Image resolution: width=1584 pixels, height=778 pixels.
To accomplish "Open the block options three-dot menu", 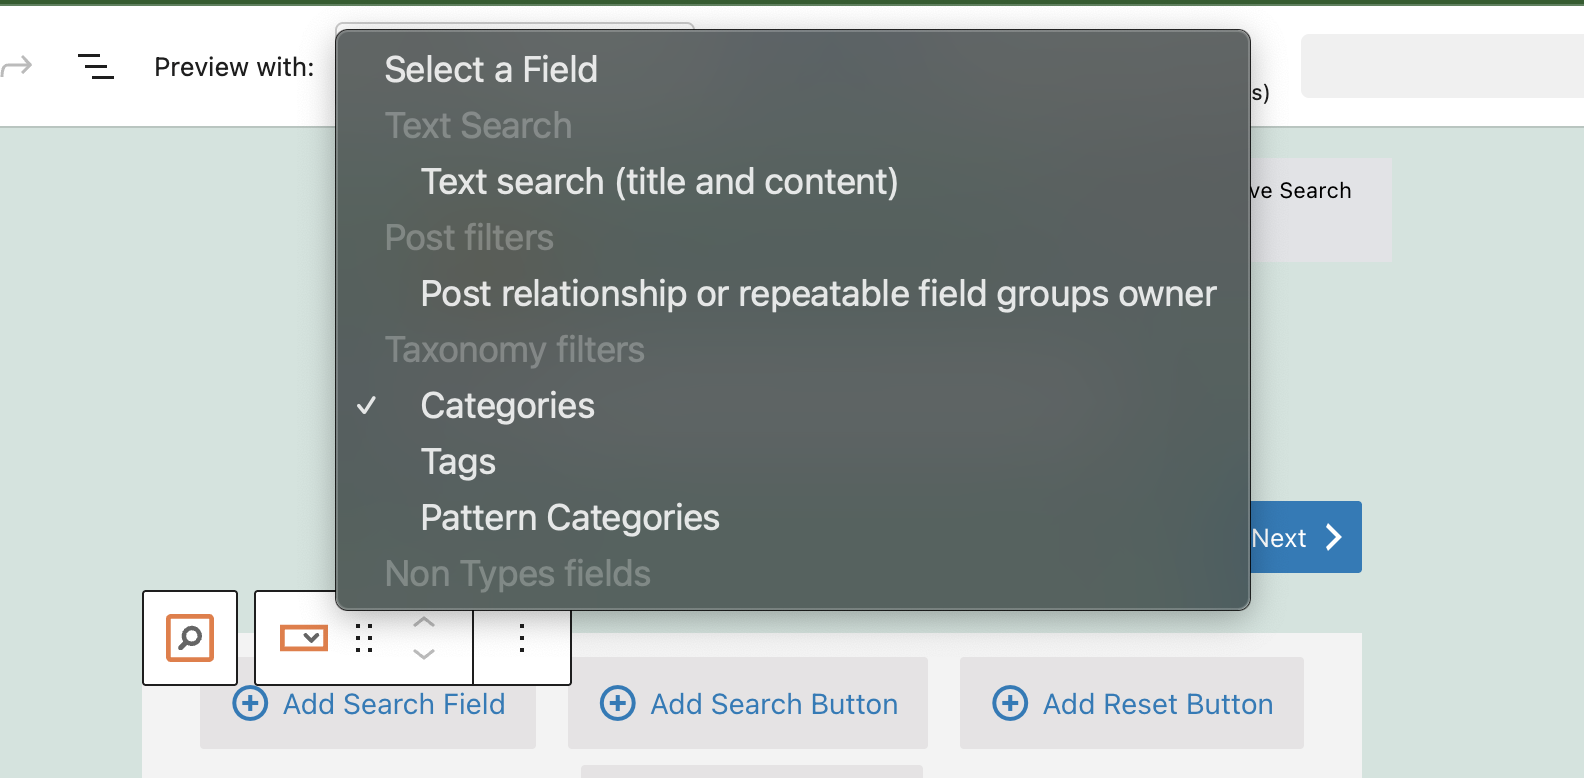I will [522, 638].
